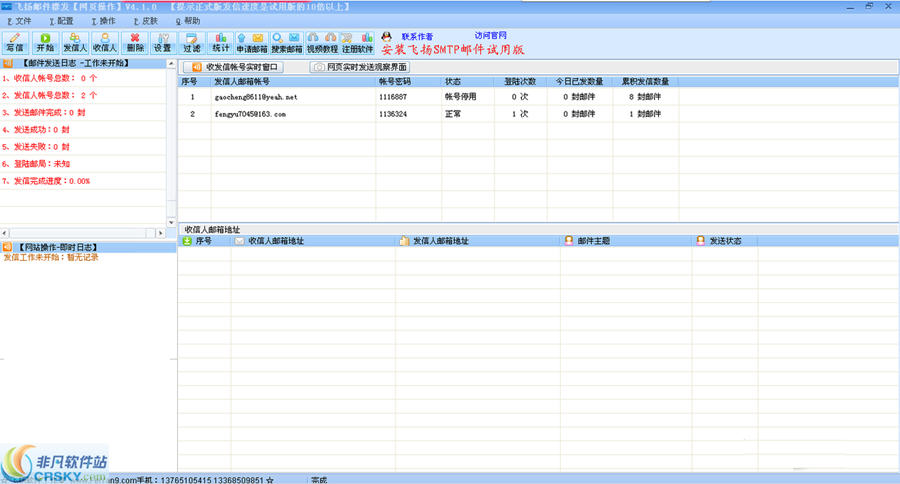Start sending with the 开始 icon
This screenshot has width=900, height=484.
[x=45, y=43]
